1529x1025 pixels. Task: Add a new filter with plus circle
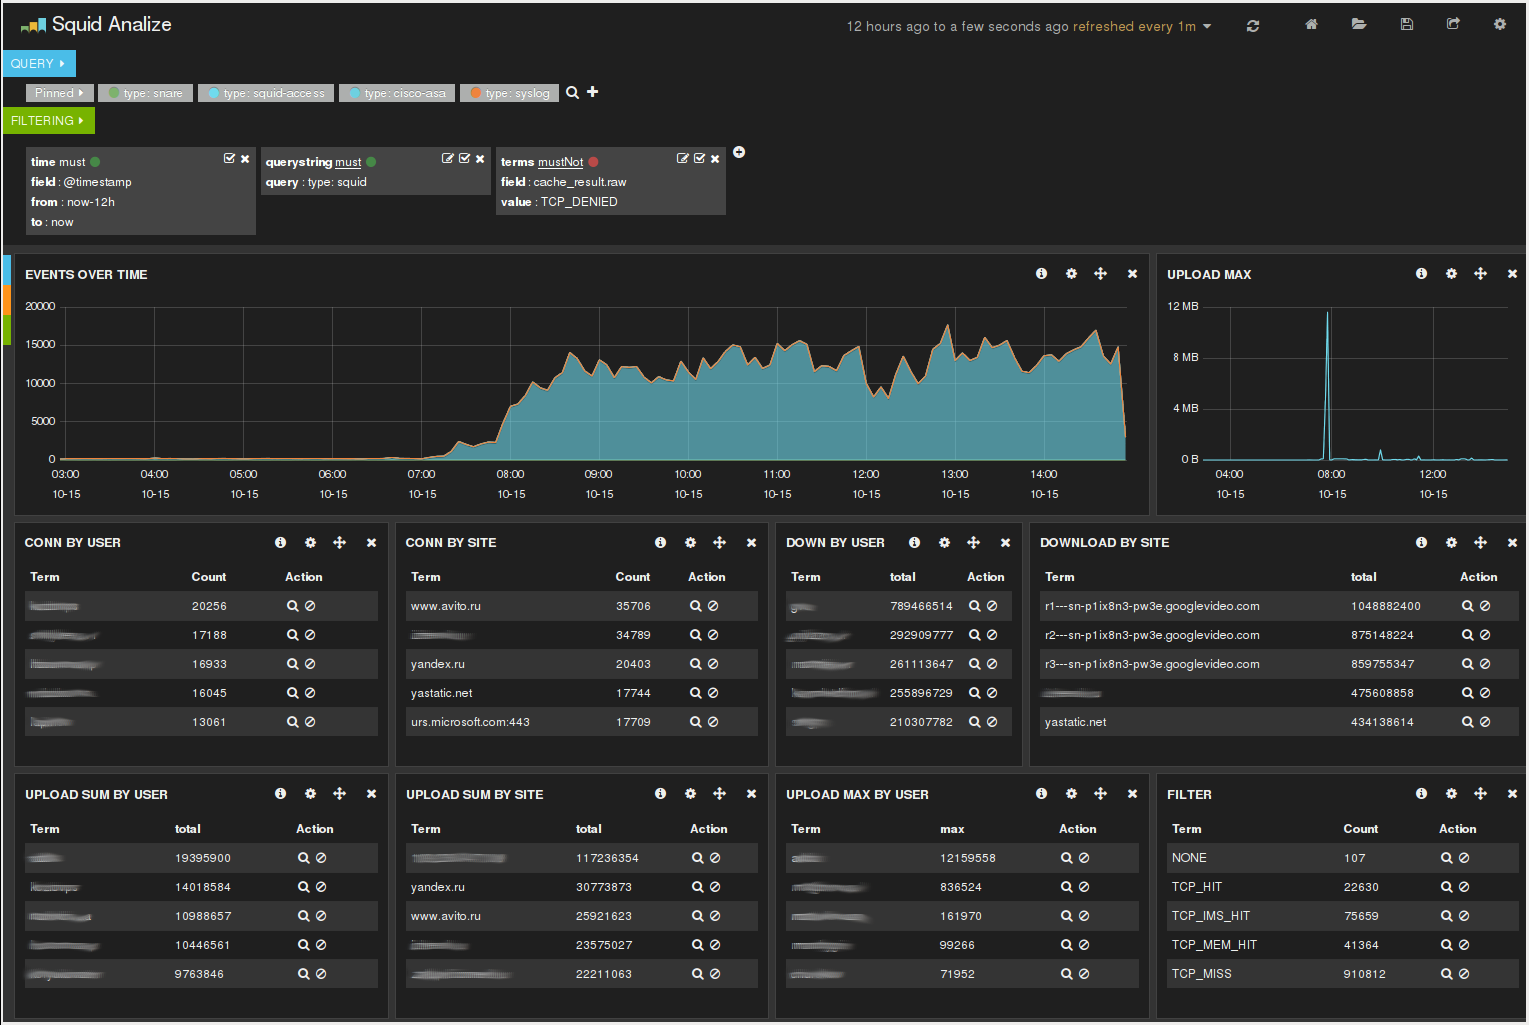click(x=739, y=152)
